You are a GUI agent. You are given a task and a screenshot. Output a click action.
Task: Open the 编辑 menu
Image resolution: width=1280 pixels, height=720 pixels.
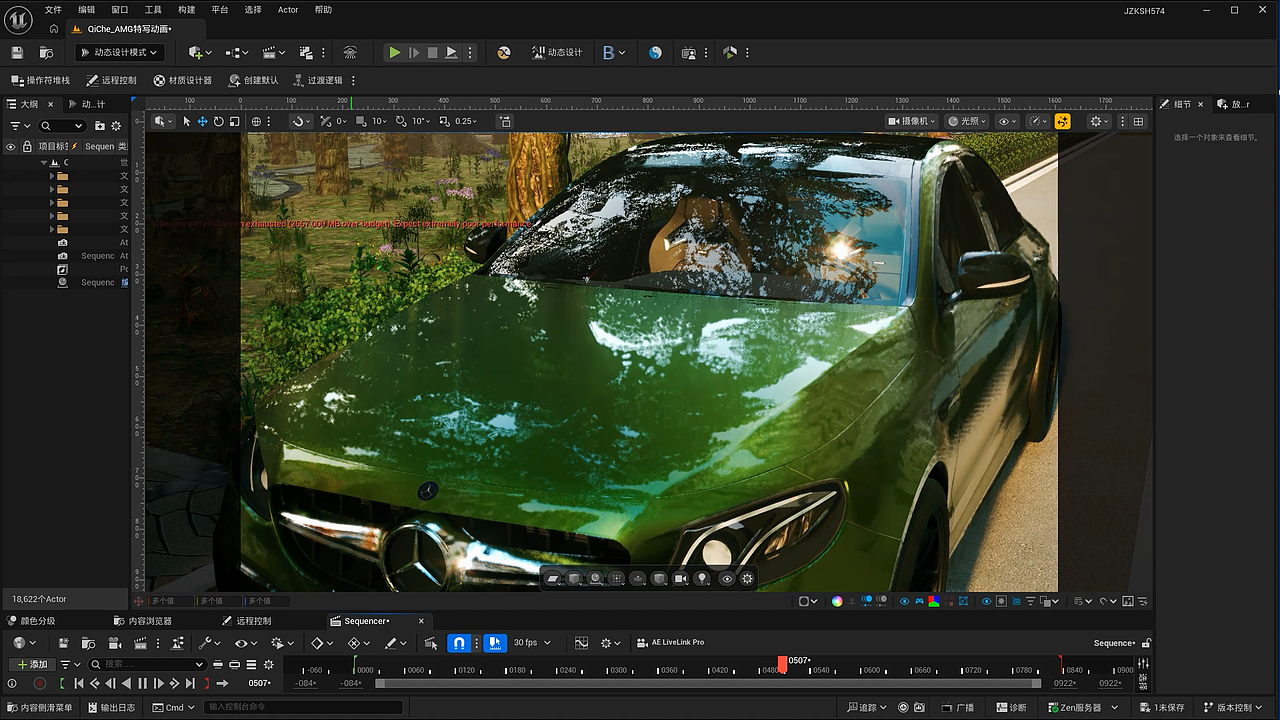point(87,10)
